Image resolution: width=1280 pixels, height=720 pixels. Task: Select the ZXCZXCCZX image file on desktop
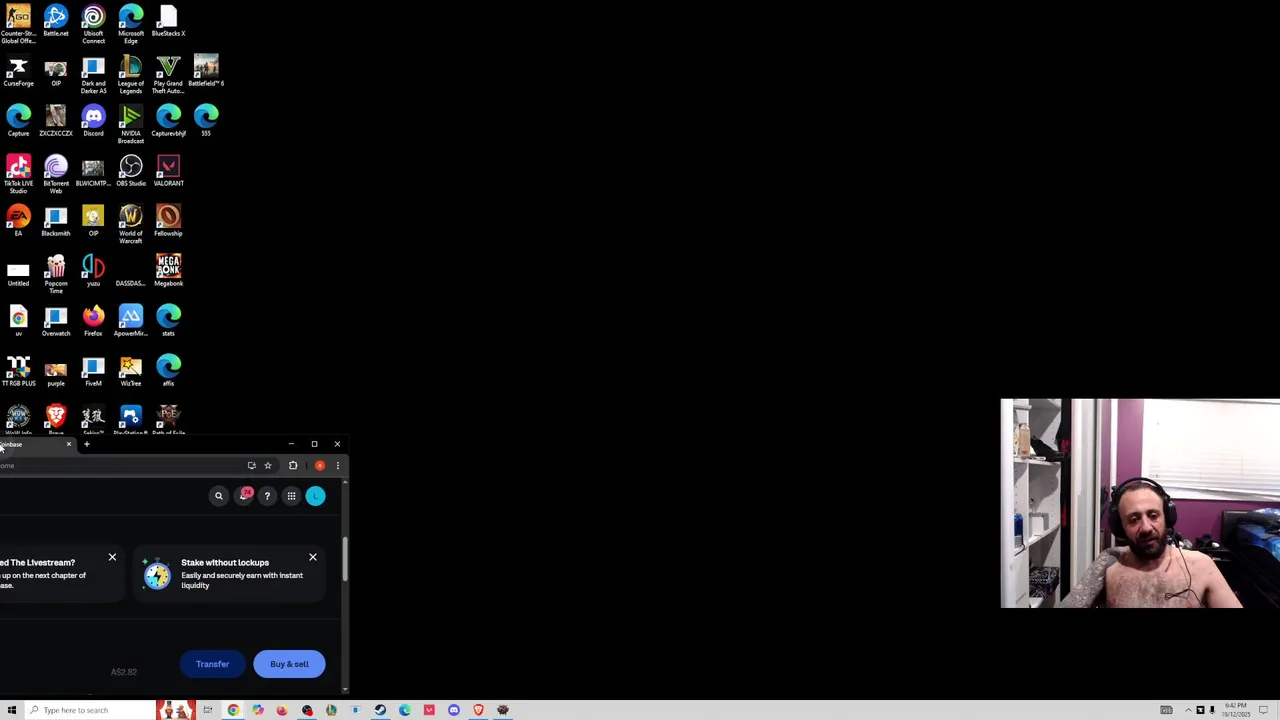pyautogui.click(x=56, y=121)
